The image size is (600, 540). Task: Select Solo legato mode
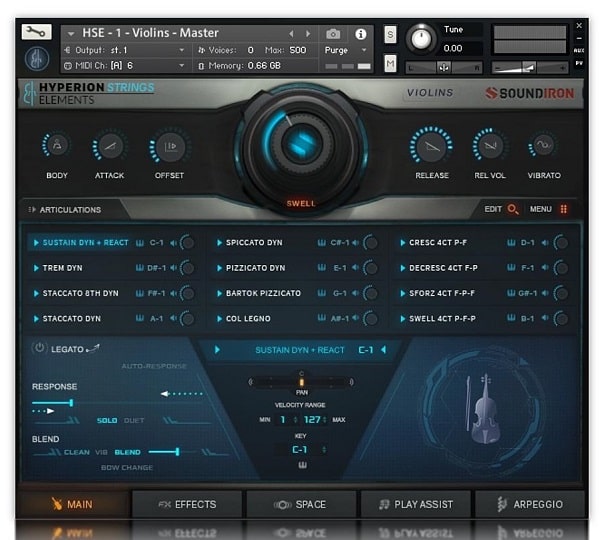107,421
